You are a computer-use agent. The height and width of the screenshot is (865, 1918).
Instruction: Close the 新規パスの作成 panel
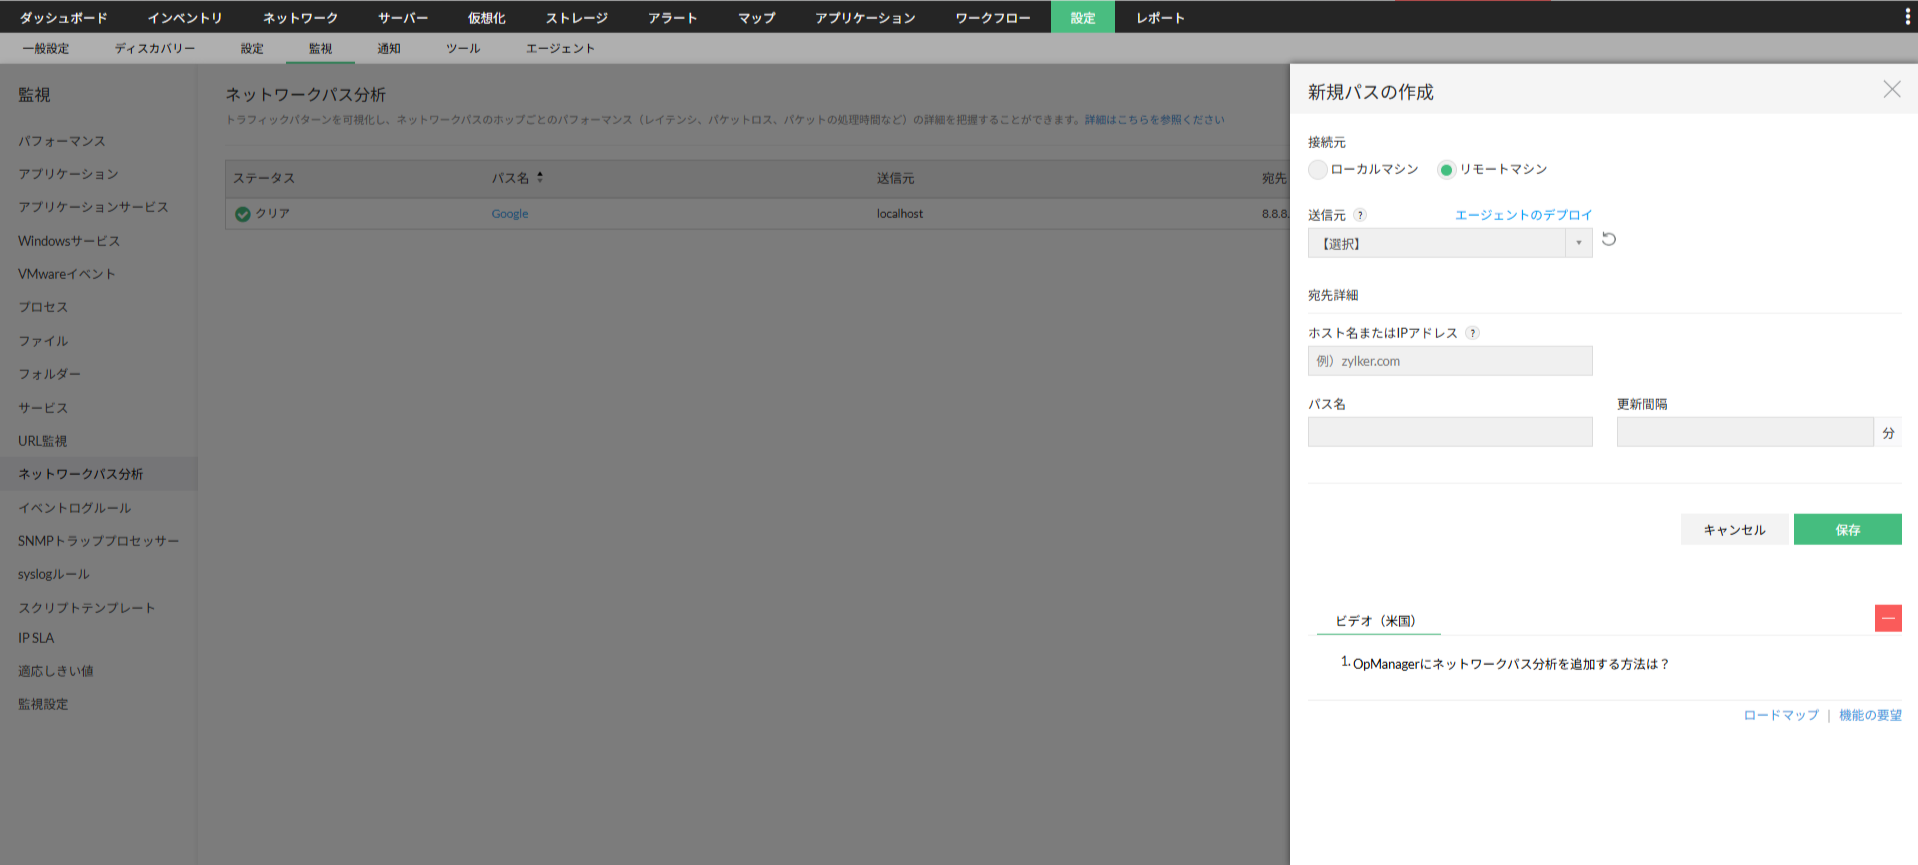1891,89
